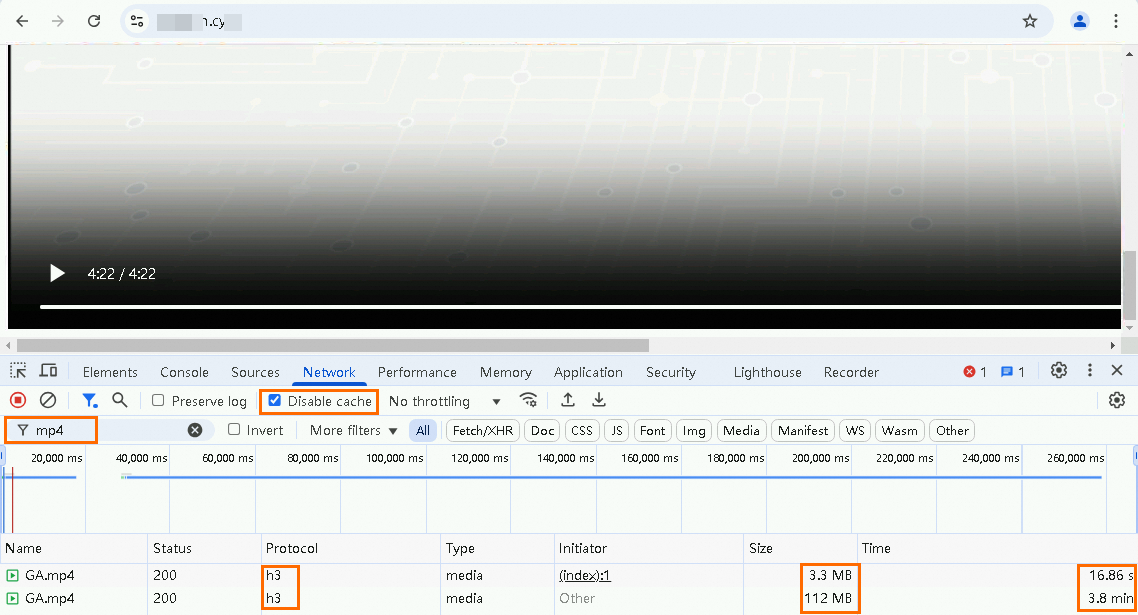Image resolution: width=1138 pixels, height=615 pixels.
Task: Go forward in the browser
Action: click(x=58, y=21)
